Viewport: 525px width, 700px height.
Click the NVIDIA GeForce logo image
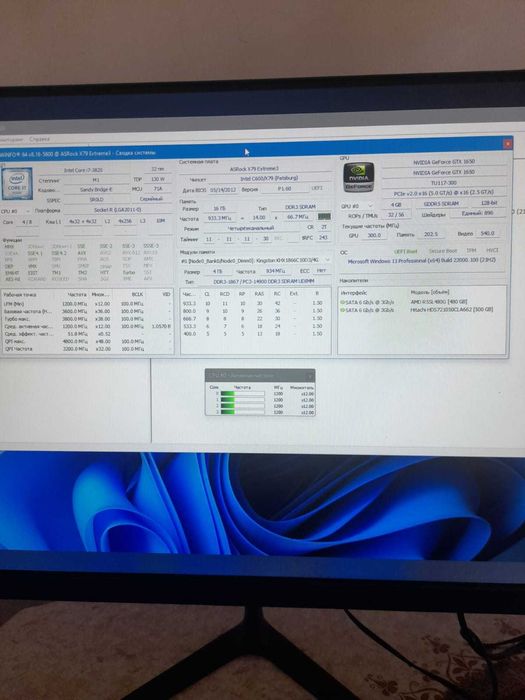358,177
